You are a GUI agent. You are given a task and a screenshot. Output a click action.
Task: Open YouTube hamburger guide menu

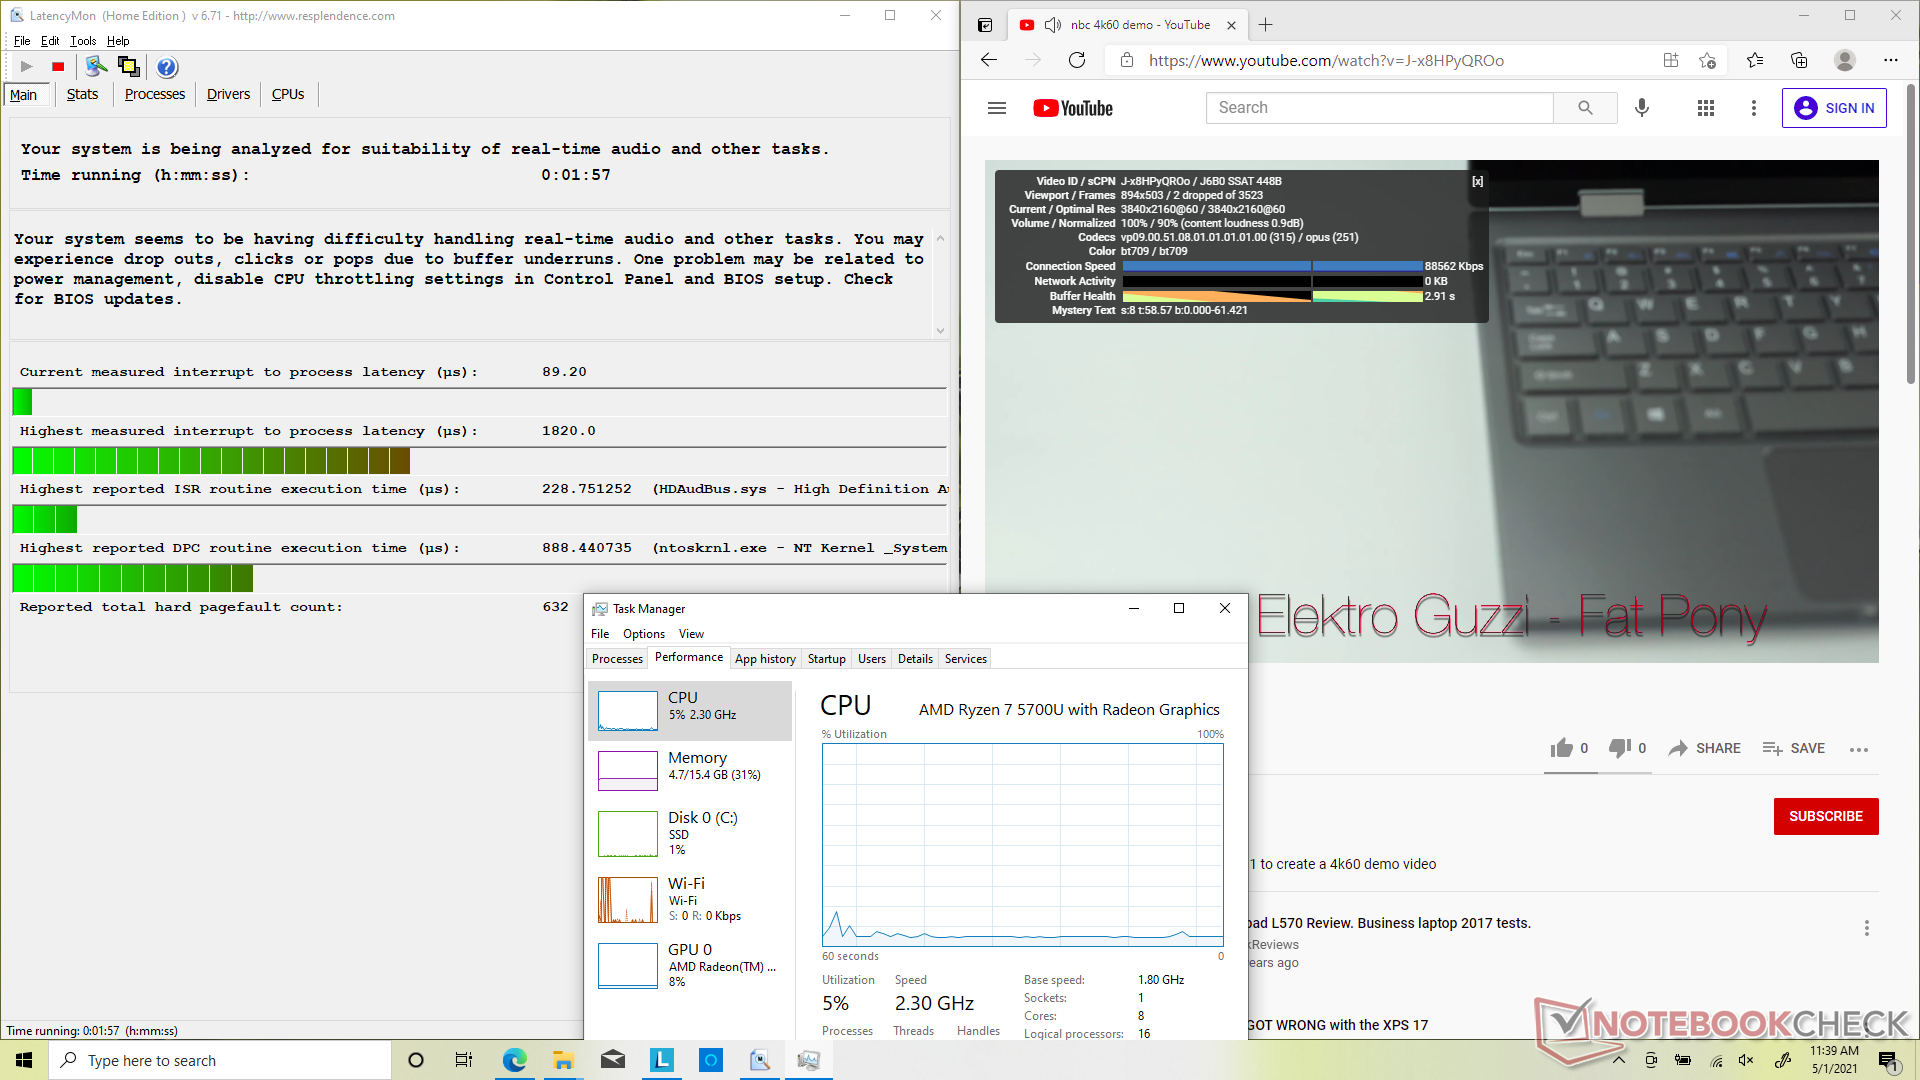click(x=996, y=108)
